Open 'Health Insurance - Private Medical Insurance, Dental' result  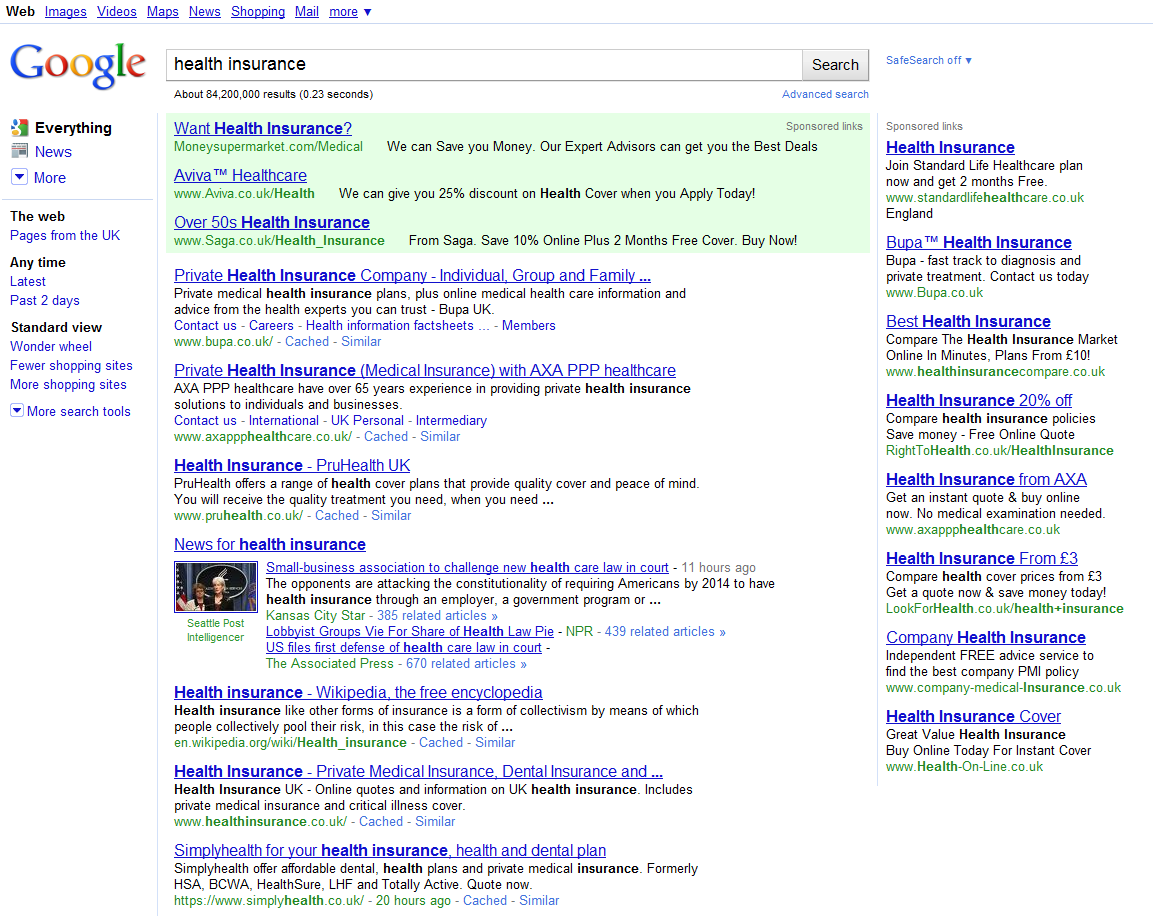click(x=418, y=772)
